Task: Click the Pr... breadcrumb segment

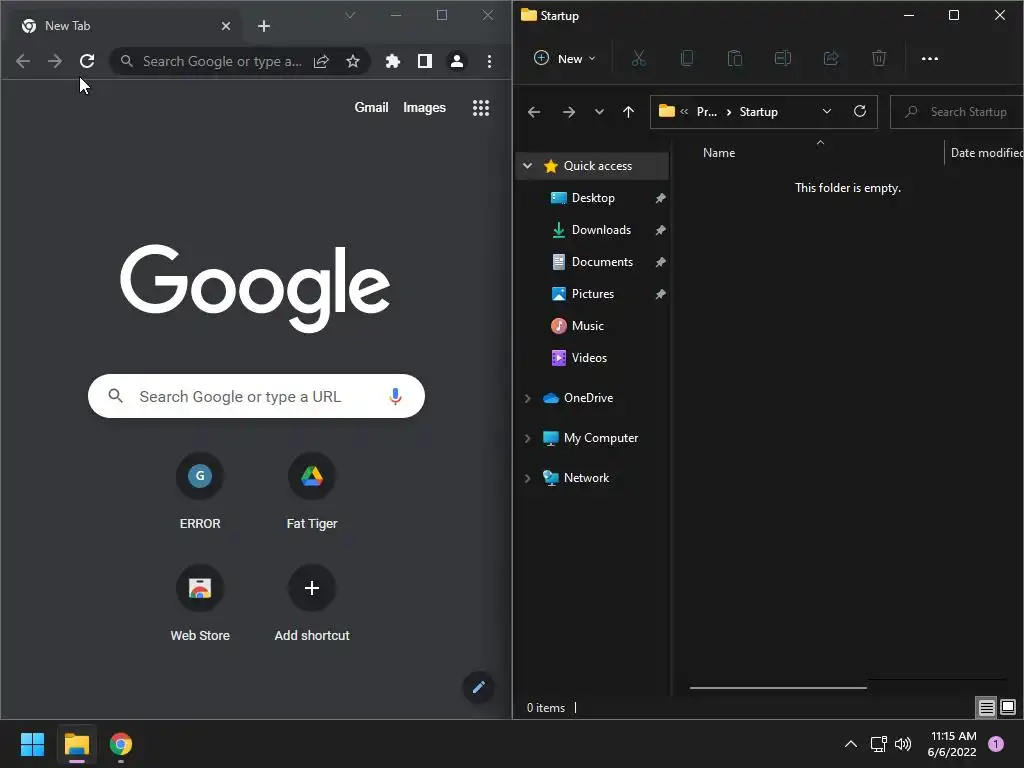Action: point(707,112)
